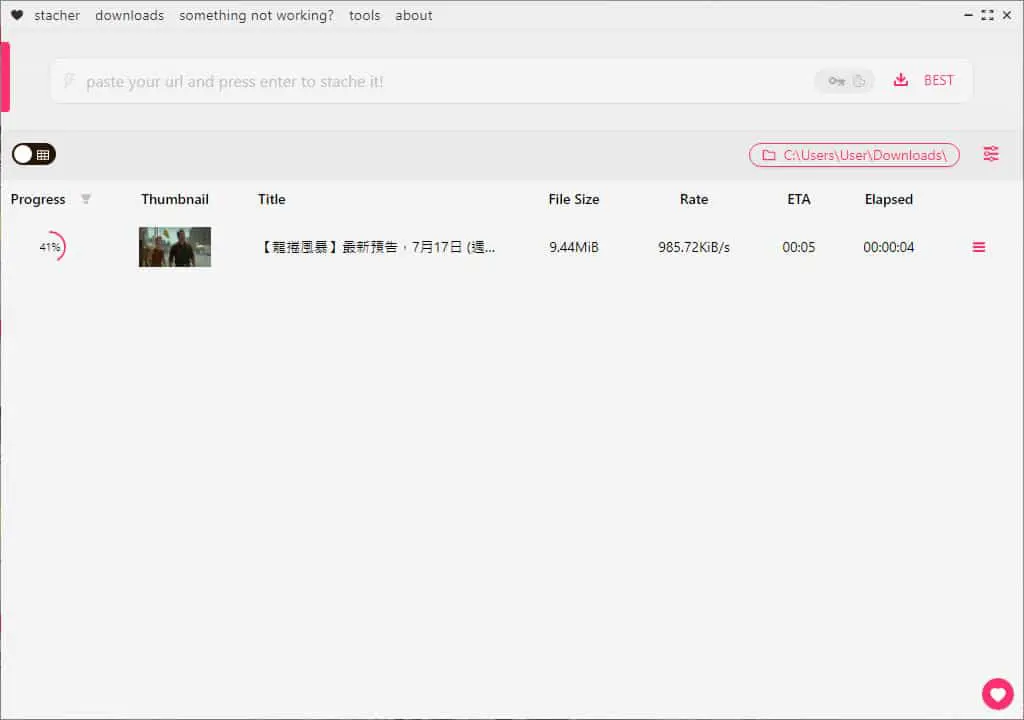Viewport: 1024px width, 720px height.
Task: Click the C:\Users\User\Downloads\ folder button
Action: click(x=854, y=155)
